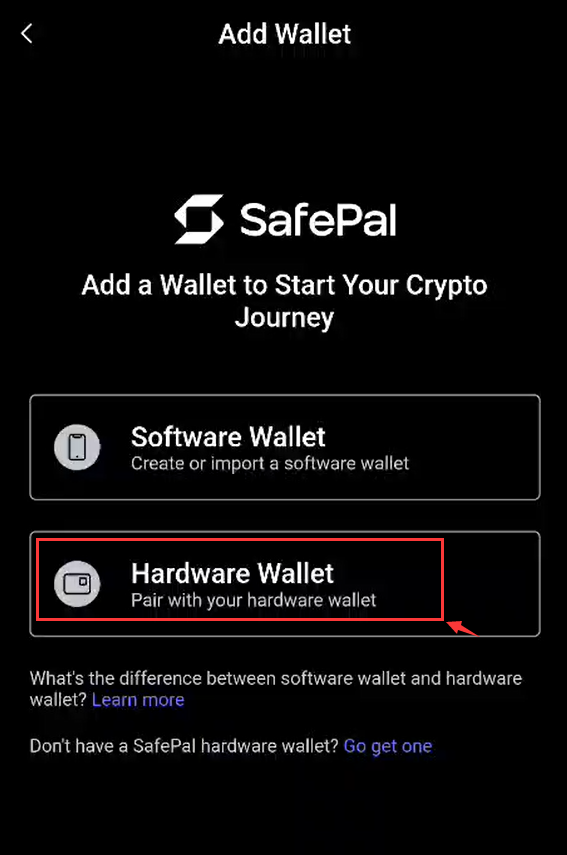
Task: Select the Software Wallet option card
Action: [285, 447]
